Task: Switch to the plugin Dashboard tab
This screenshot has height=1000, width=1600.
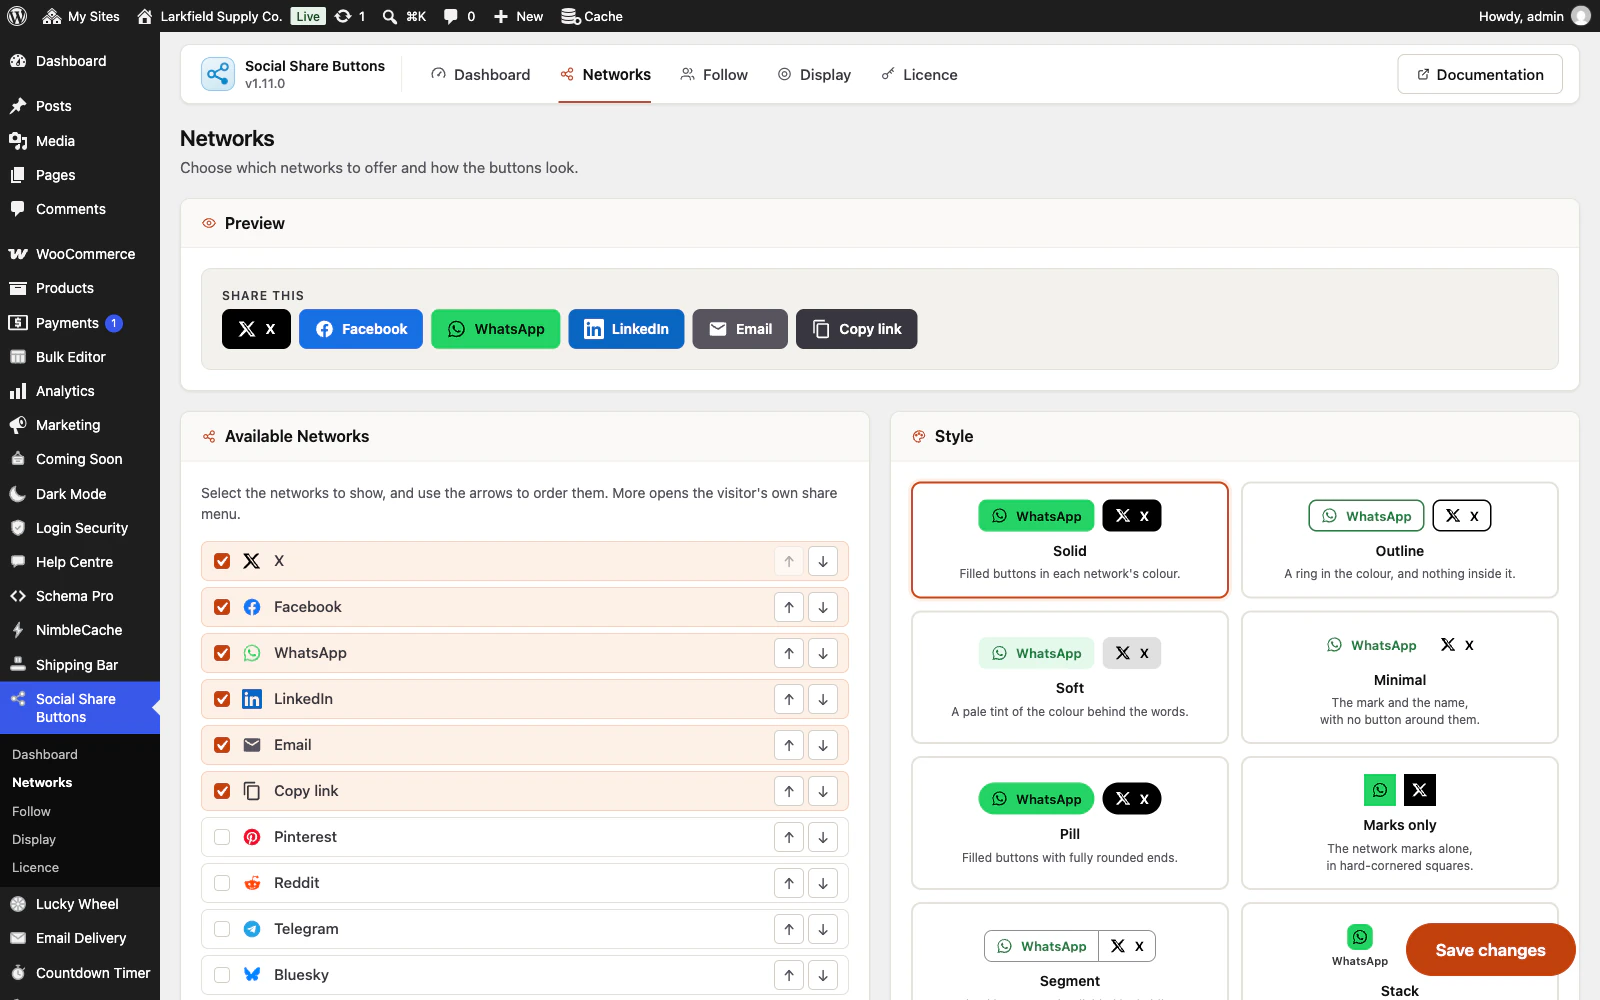Action: coord(480,75)
